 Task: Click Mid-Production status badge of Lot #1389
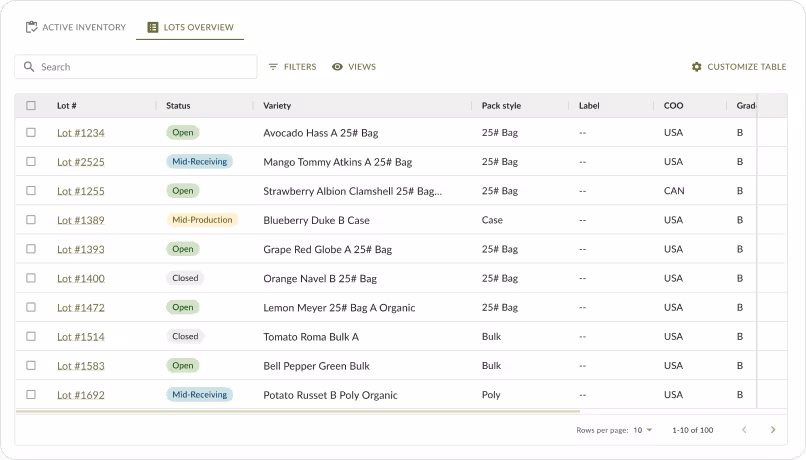202,220
